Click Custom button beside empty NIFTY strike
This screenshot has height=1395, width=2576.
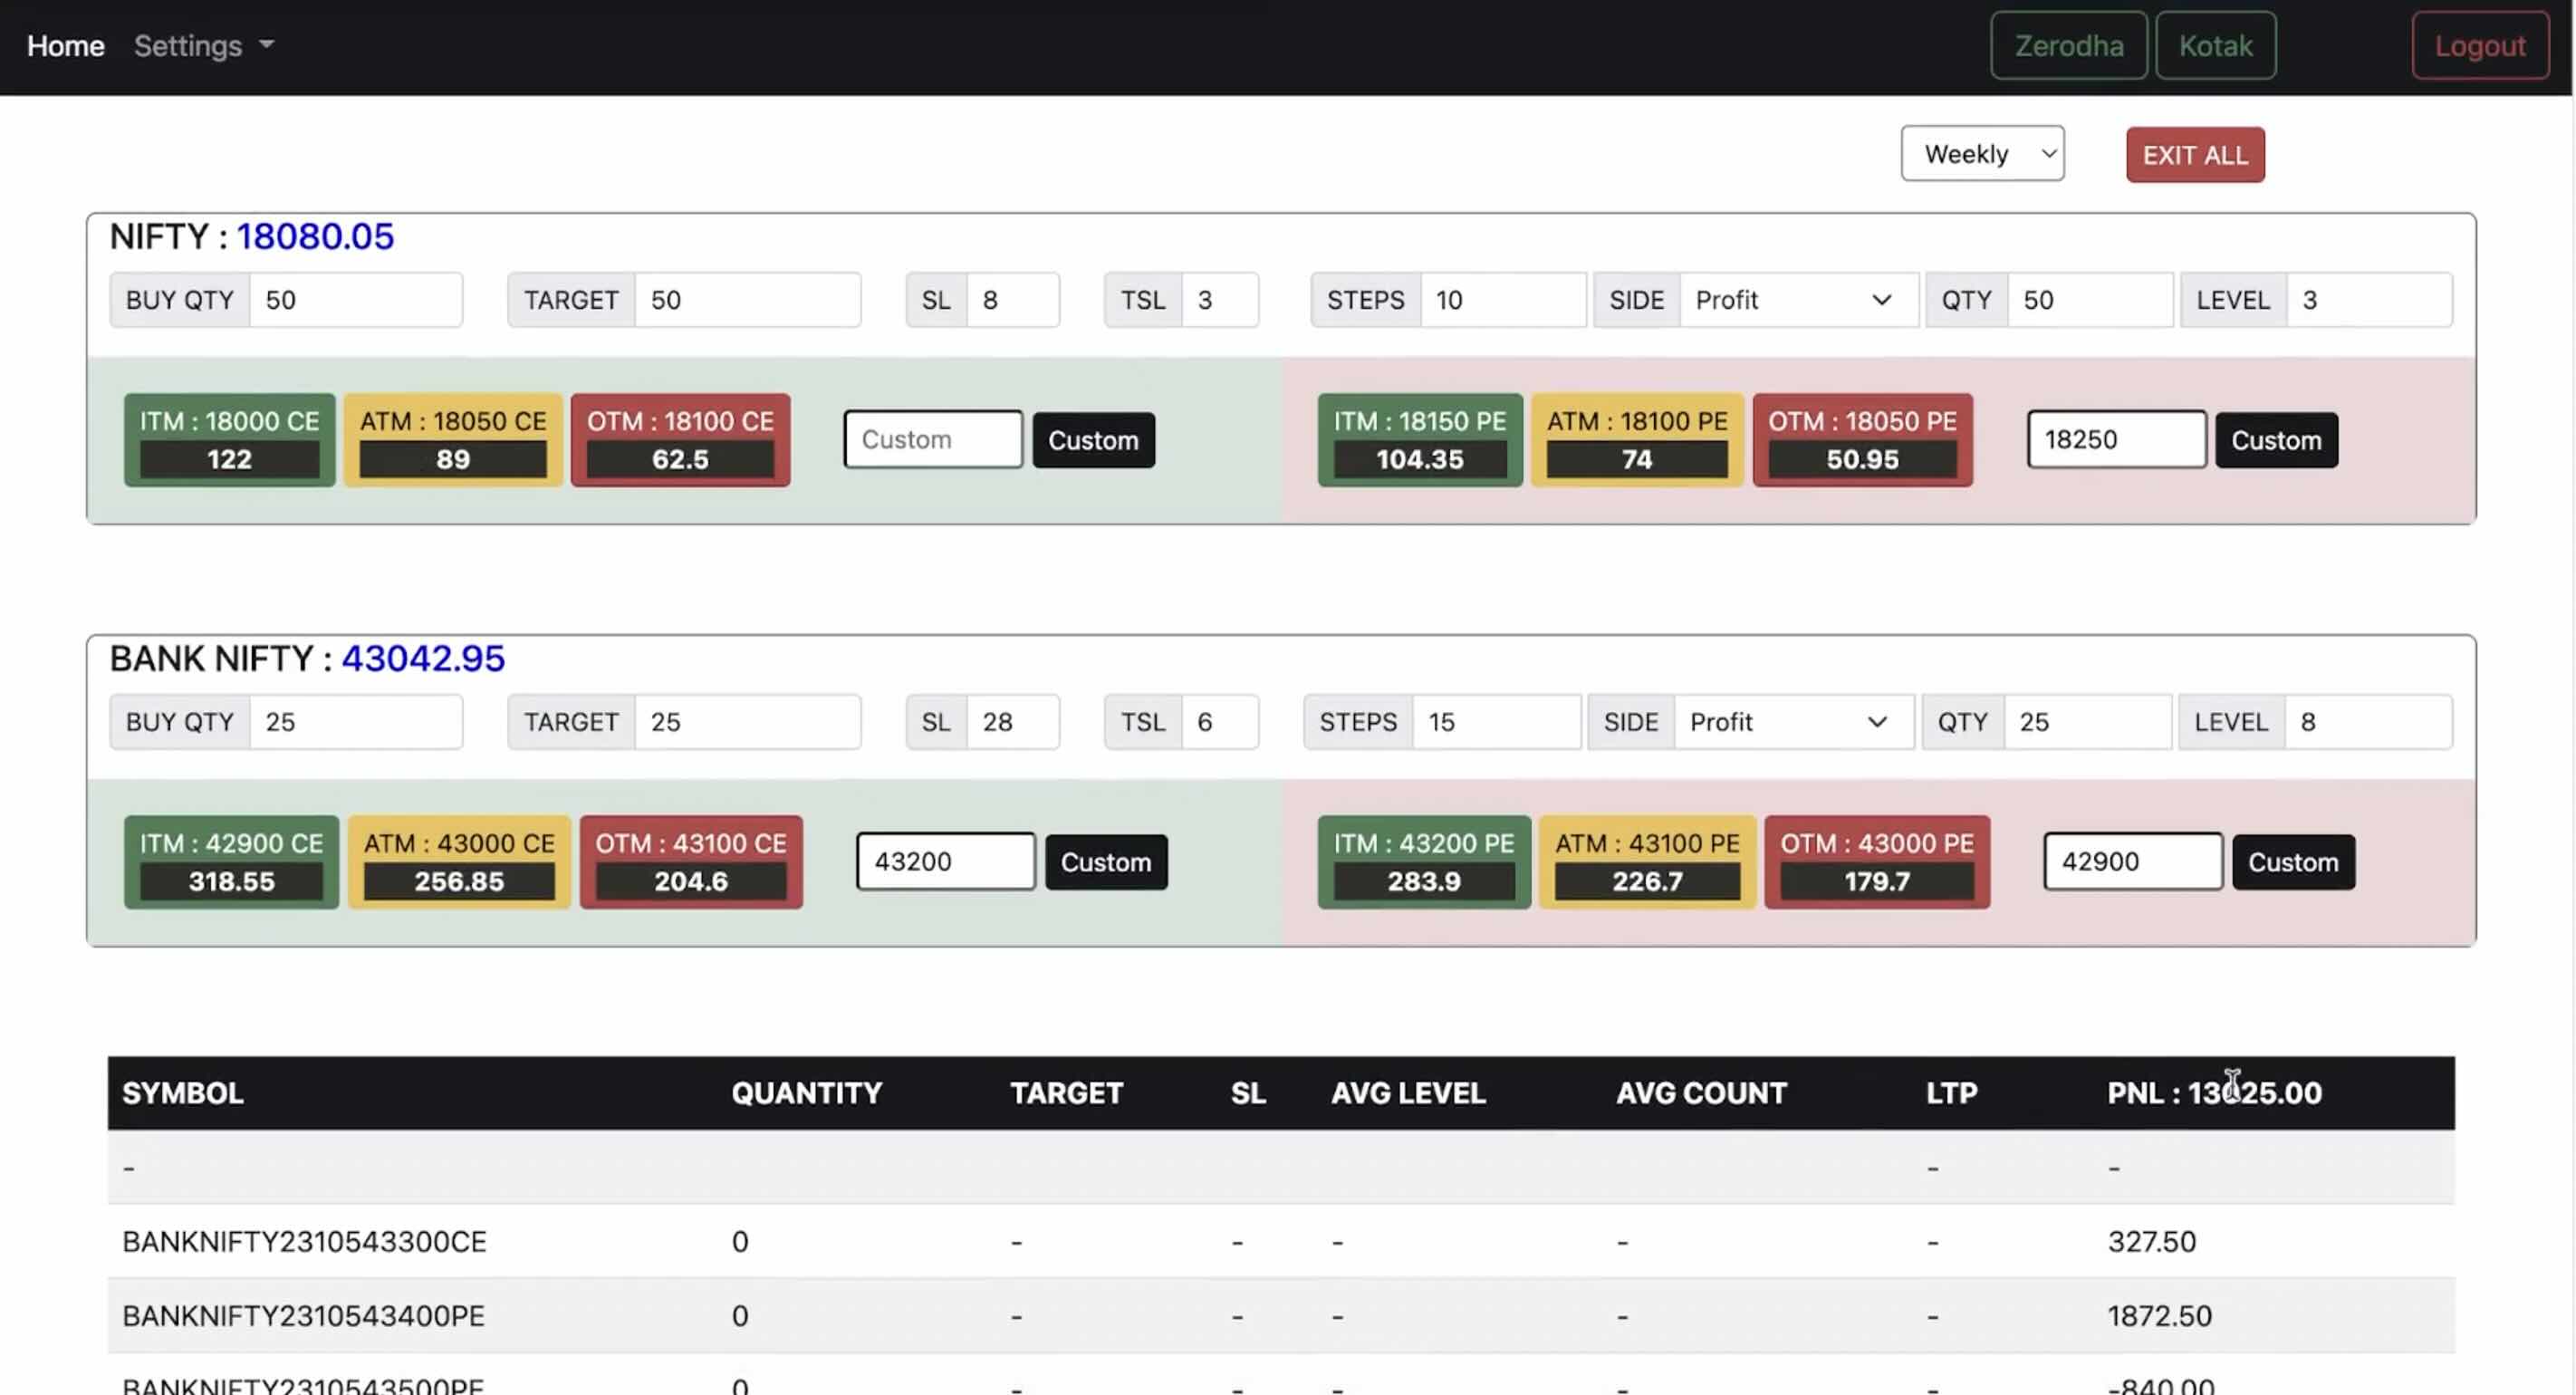point(1093,440)
